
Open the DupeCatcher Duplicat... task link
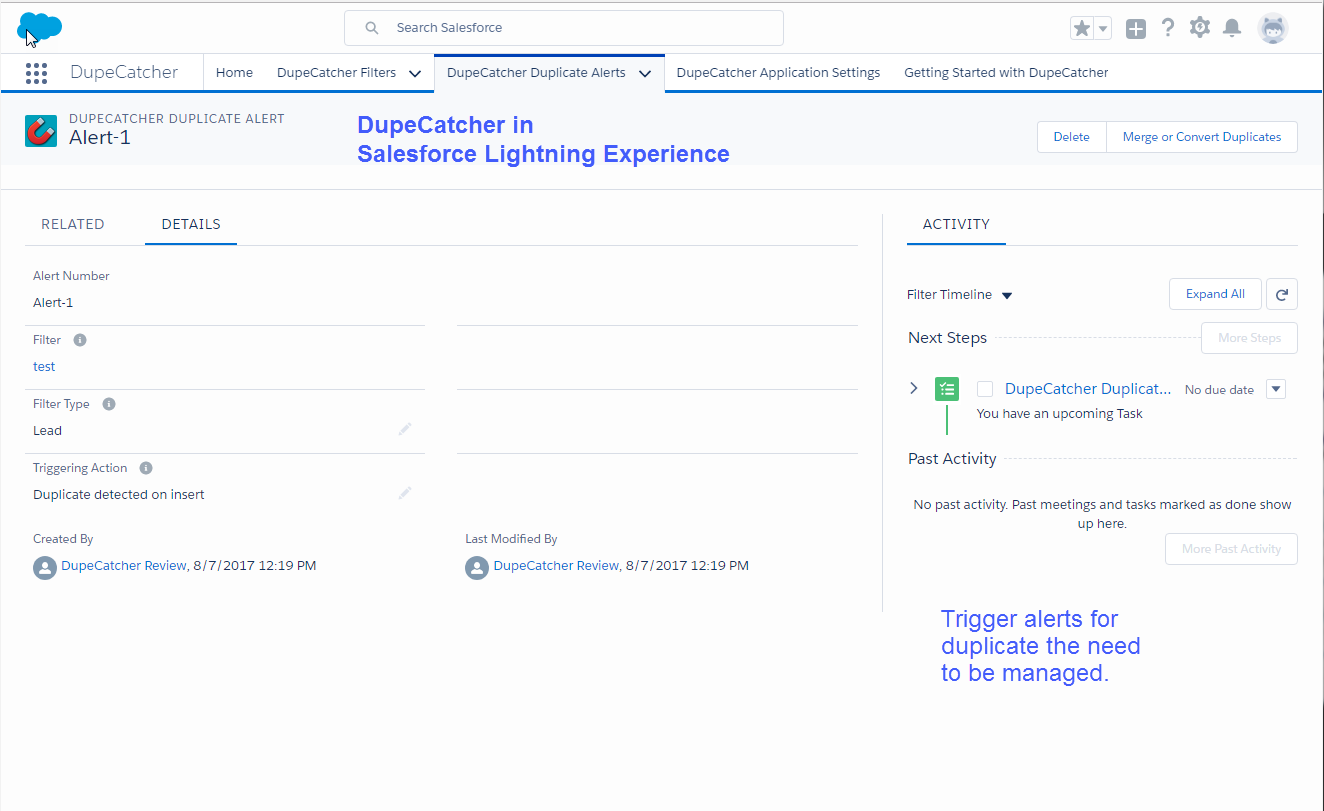[x=1088, y=389]
